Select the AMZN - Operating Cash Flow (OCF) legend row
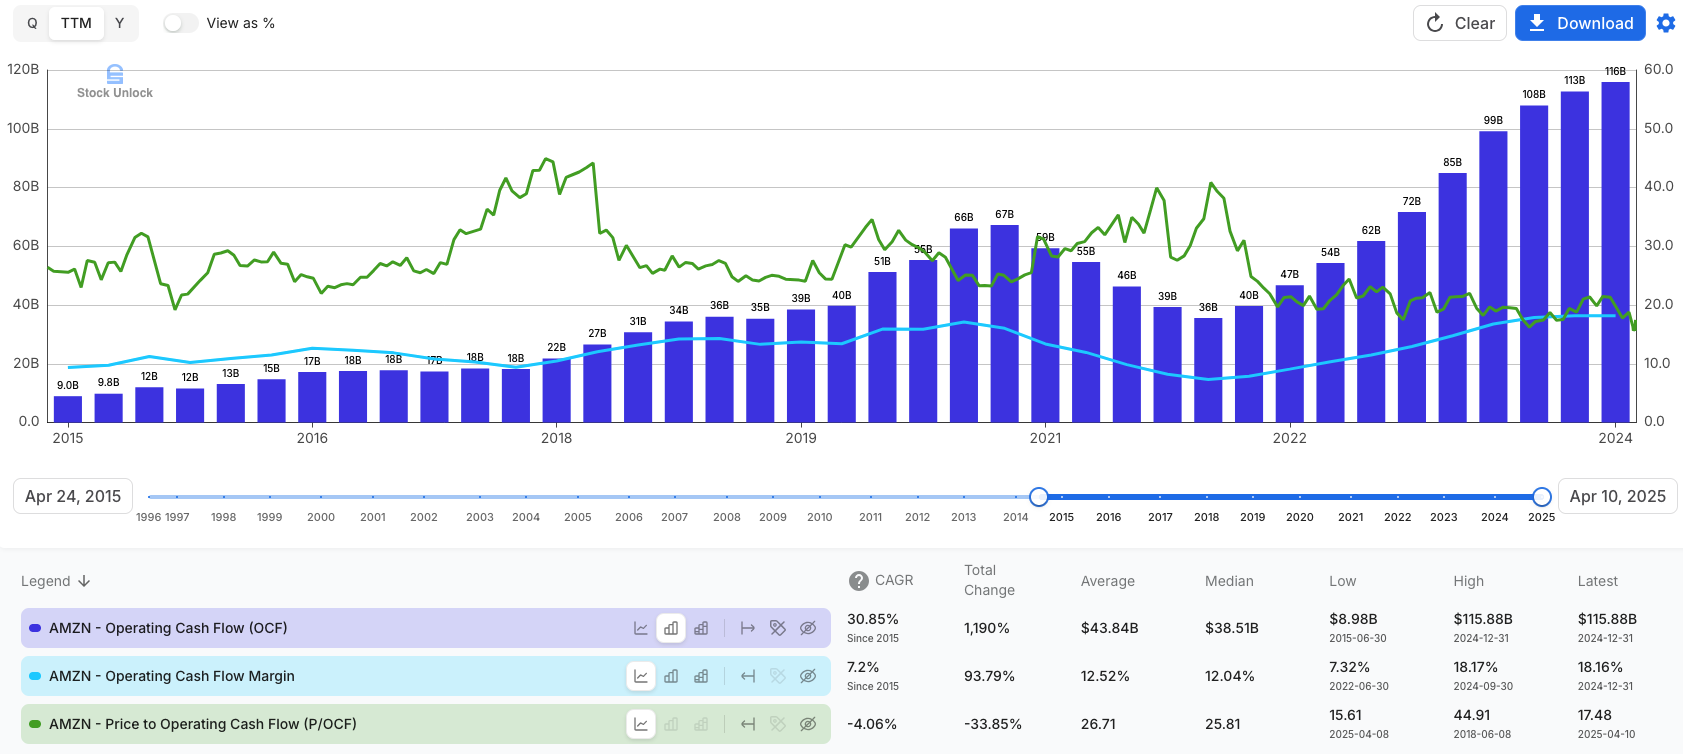Image resolution: width=1683 pixels, height=754 pixels. coord(426,628)
